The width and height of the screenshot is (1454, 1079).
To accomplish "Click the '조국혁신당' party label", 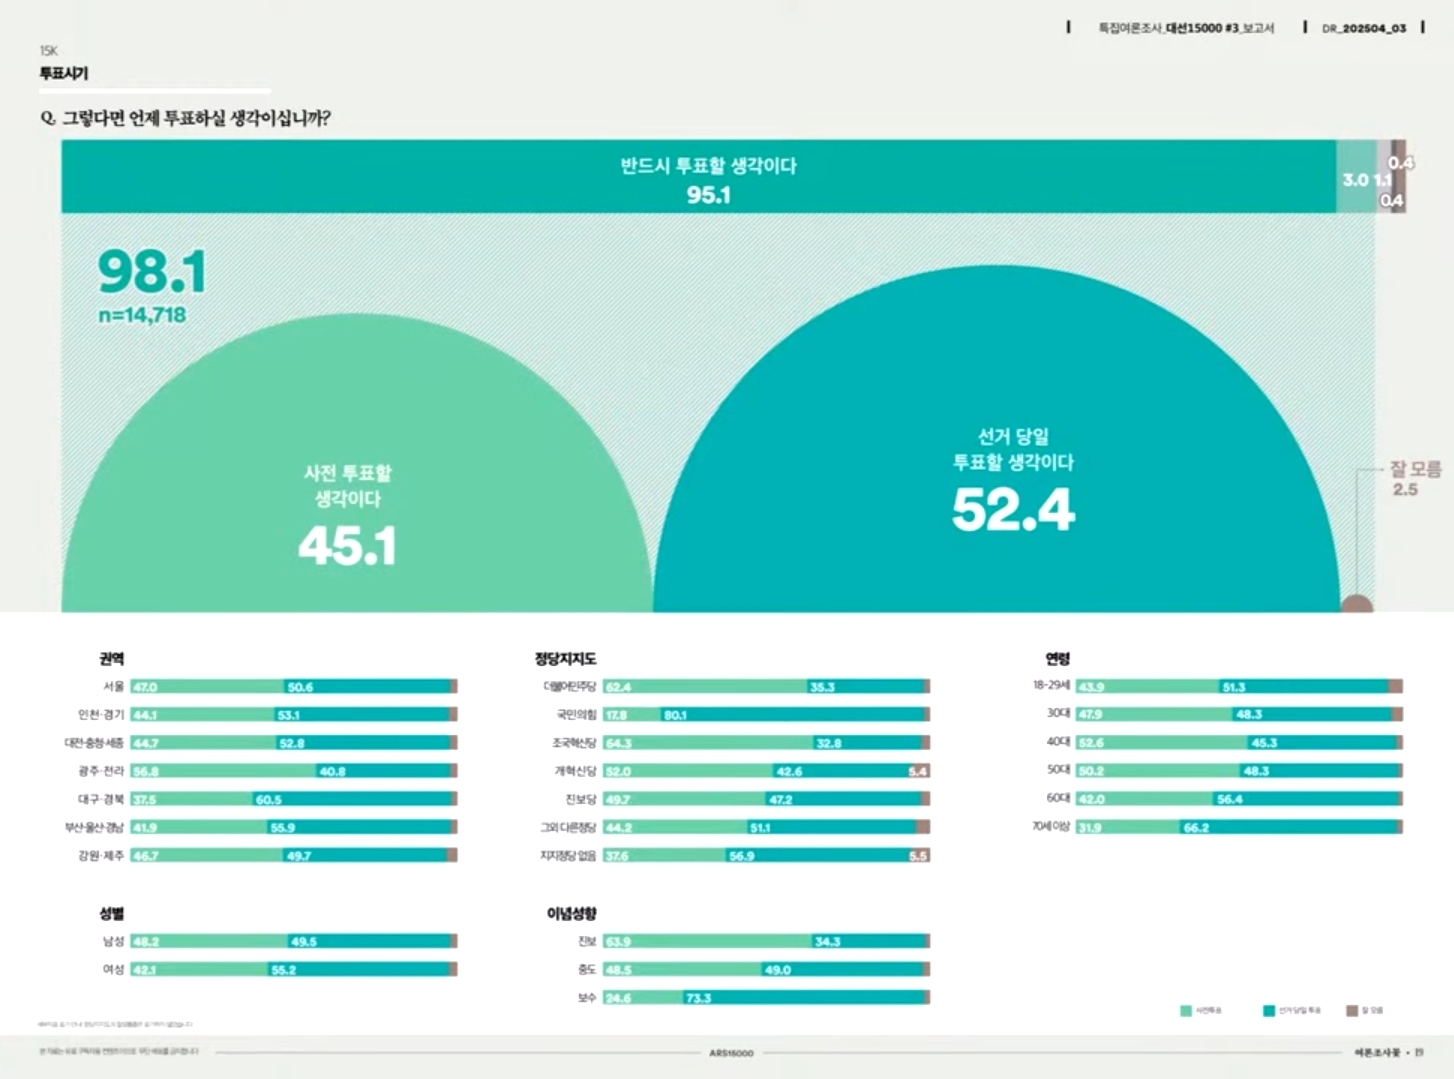I will [x=574, y=743].
